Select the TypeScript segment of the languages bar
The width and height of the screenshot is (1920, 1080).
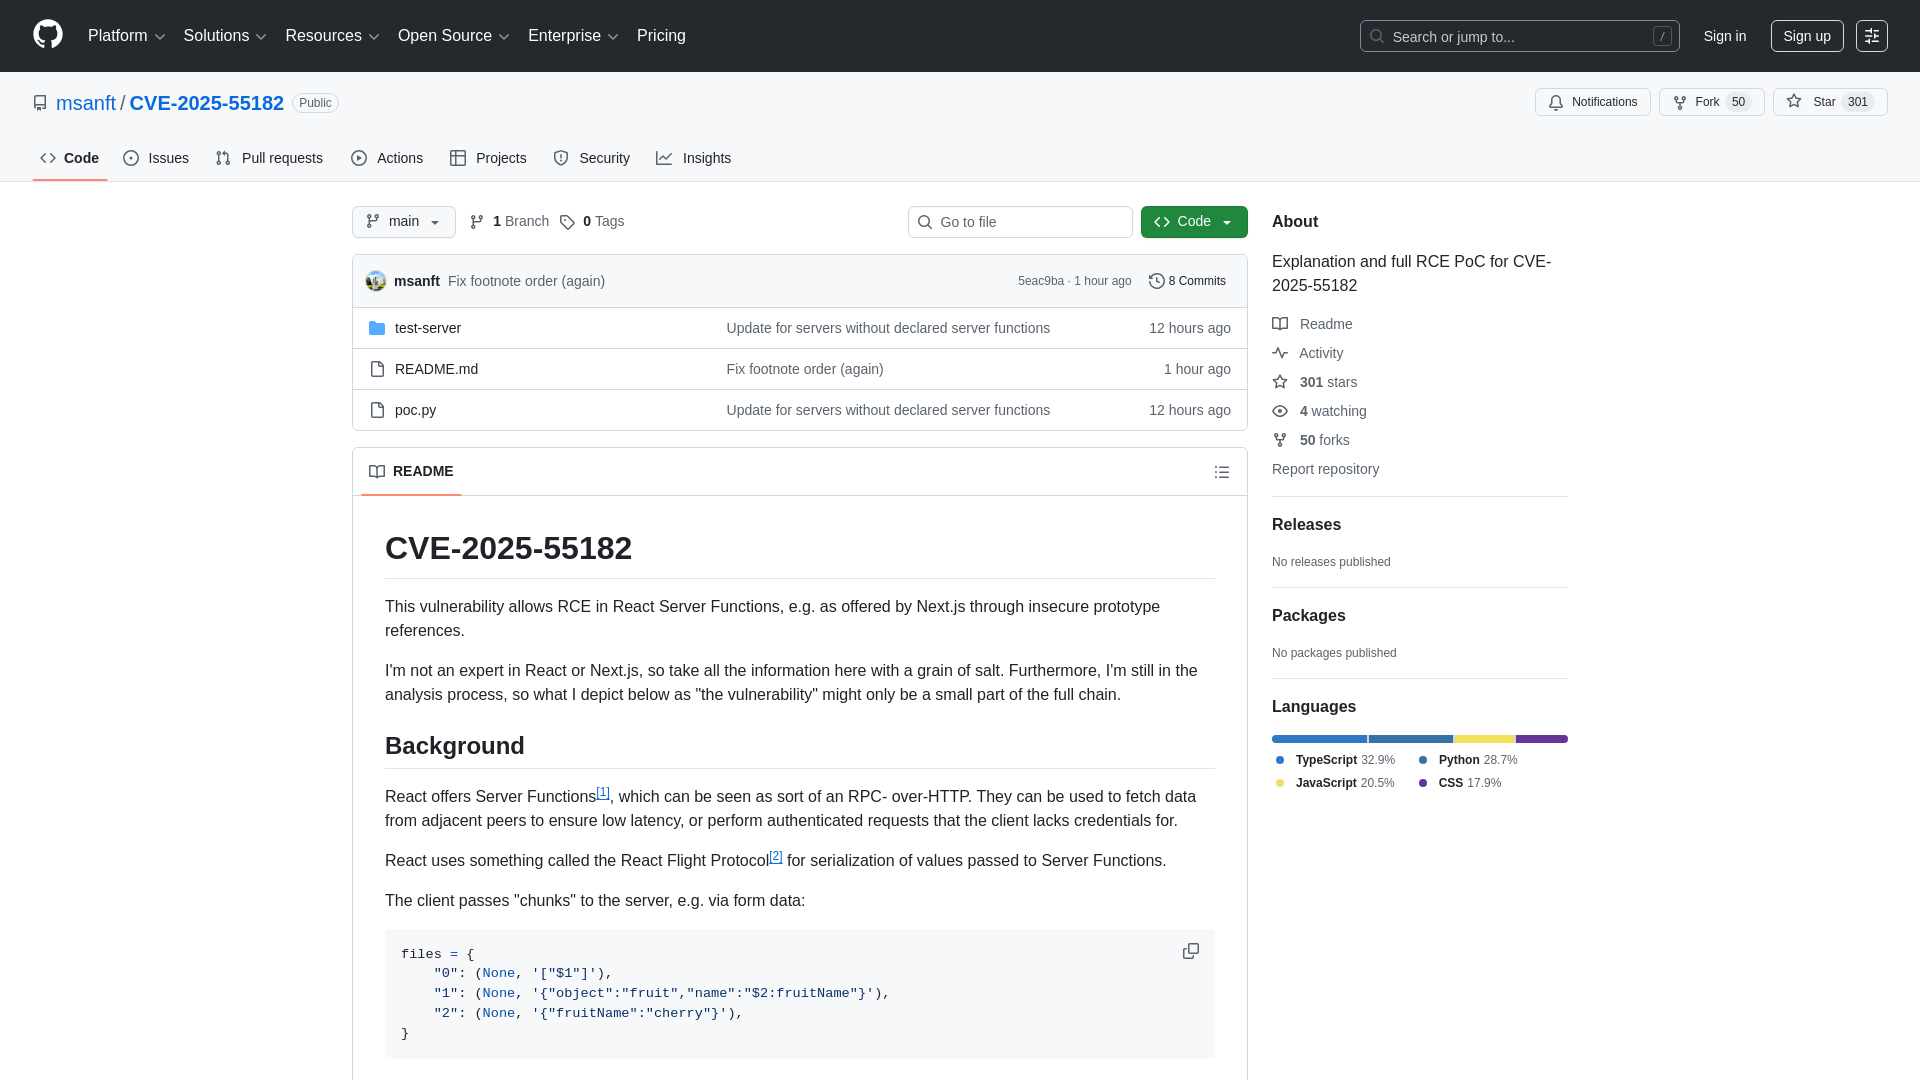(x=1319, y=739)
